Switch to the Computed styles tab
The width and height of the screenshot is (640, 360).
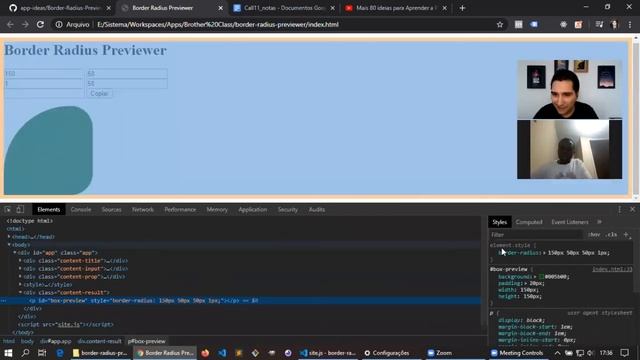pyautogui.click(x=529, y=222)
